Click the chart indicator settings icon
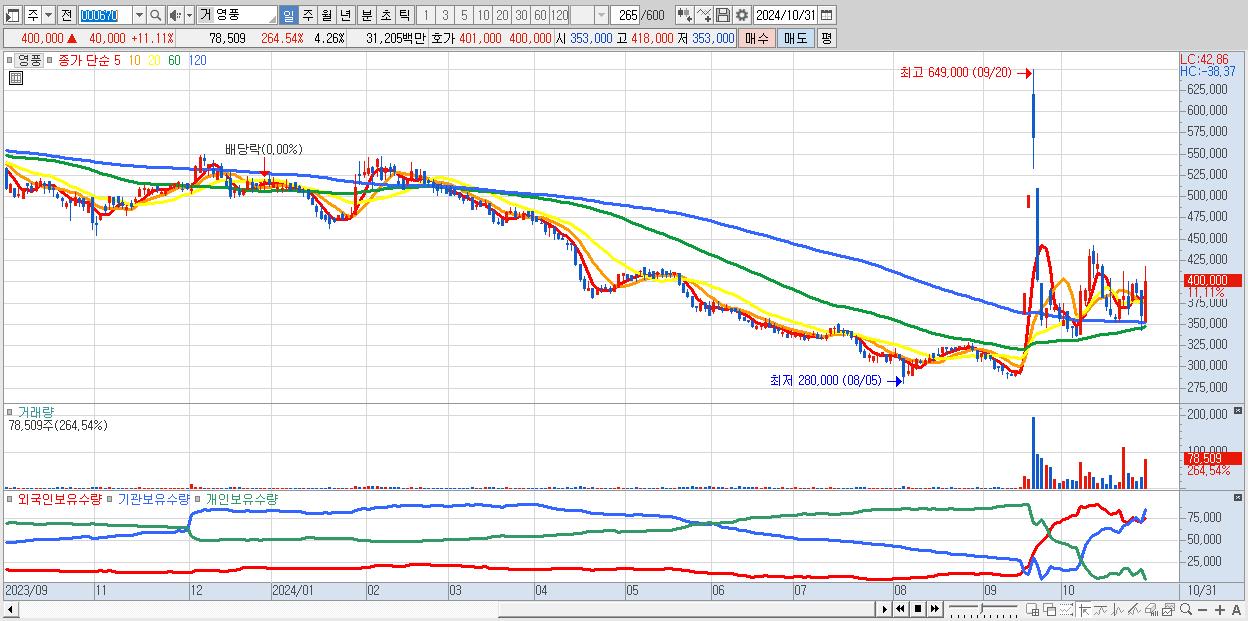1248x621 pixels. (x=684, y=15)
